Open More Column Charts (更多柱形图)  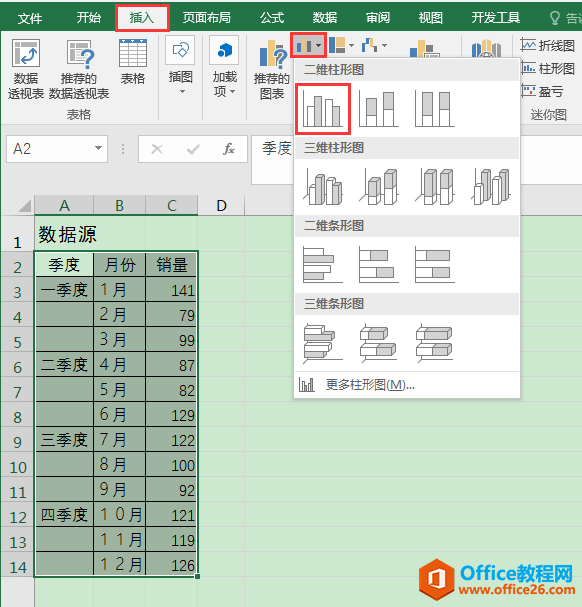[x=407, y=385]
